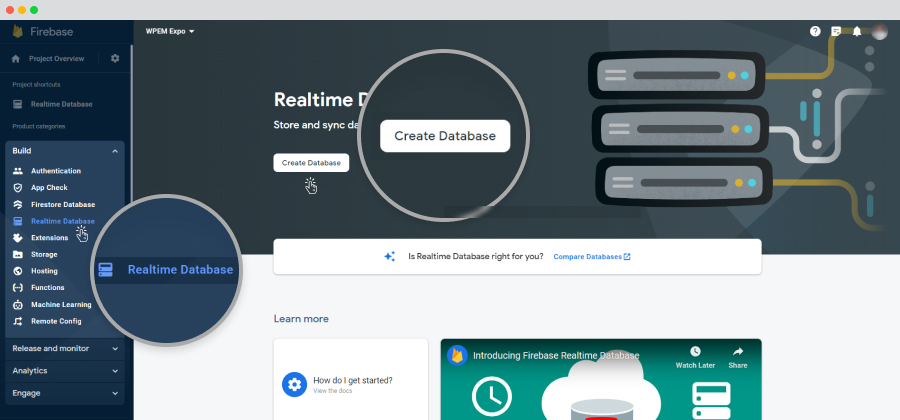The image size is (900, 420).
Task: Click the sparkle icon beside database question
Action: (390, 256)
